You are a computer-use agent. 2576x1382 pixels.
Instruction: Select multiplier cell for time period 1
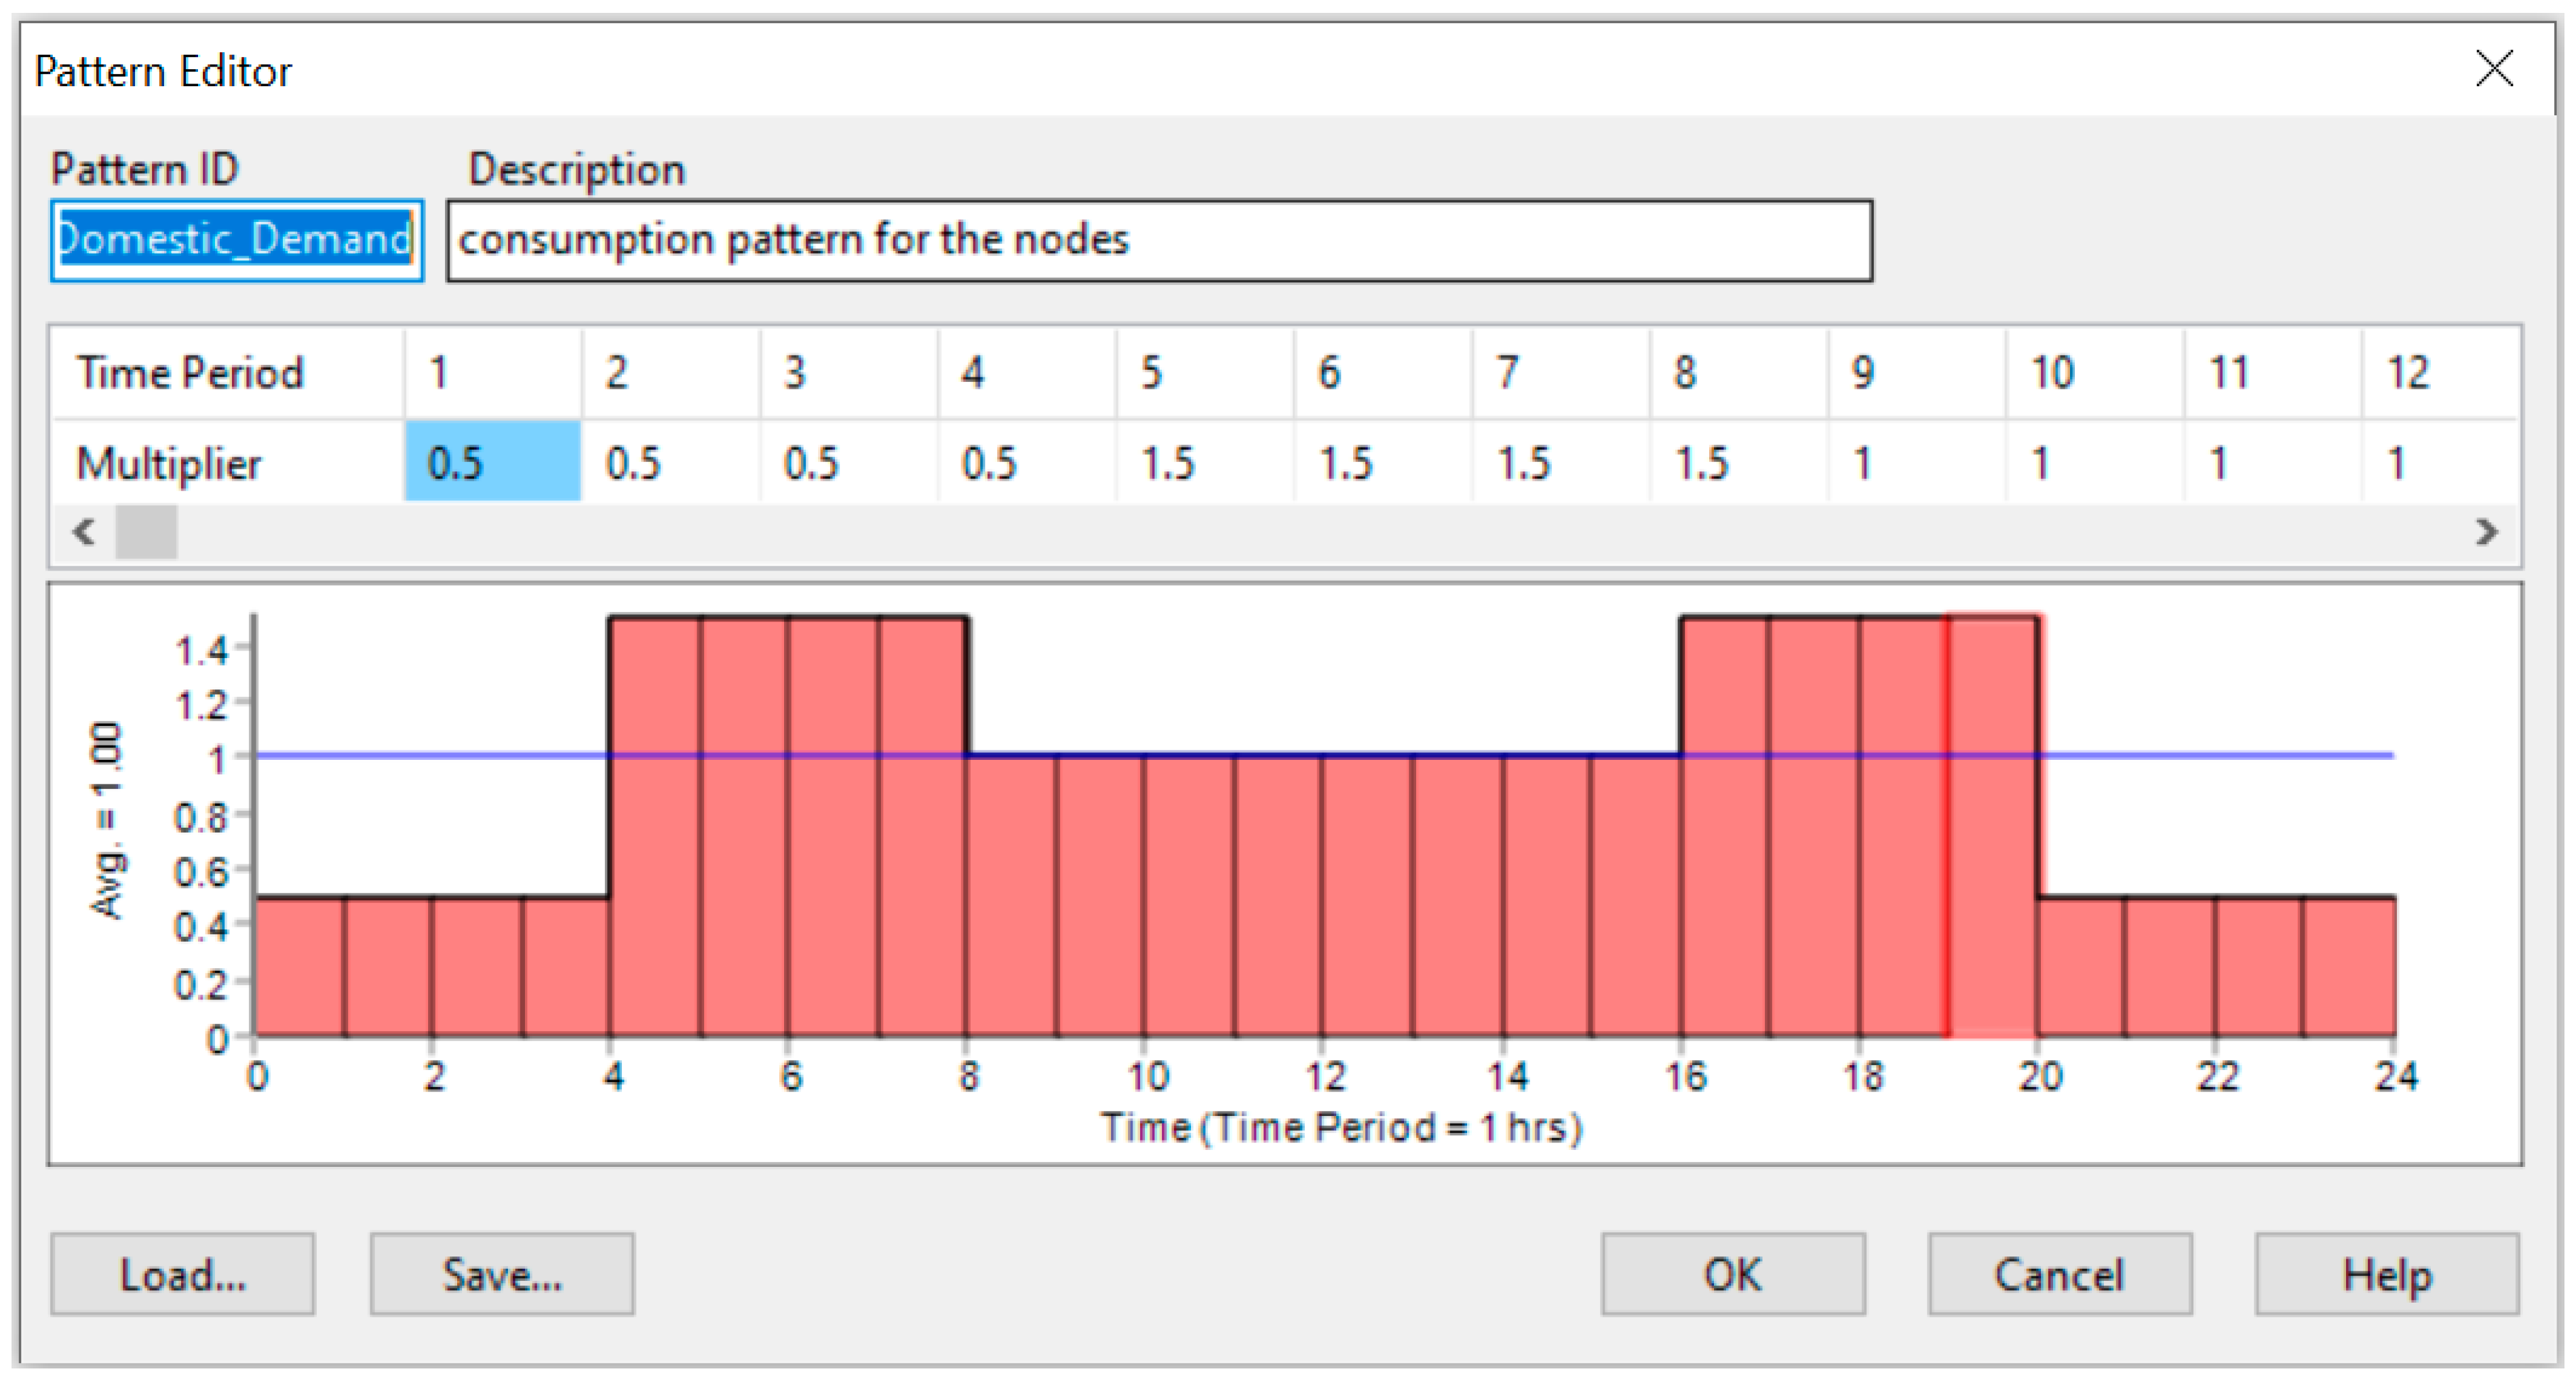point(492,462)
